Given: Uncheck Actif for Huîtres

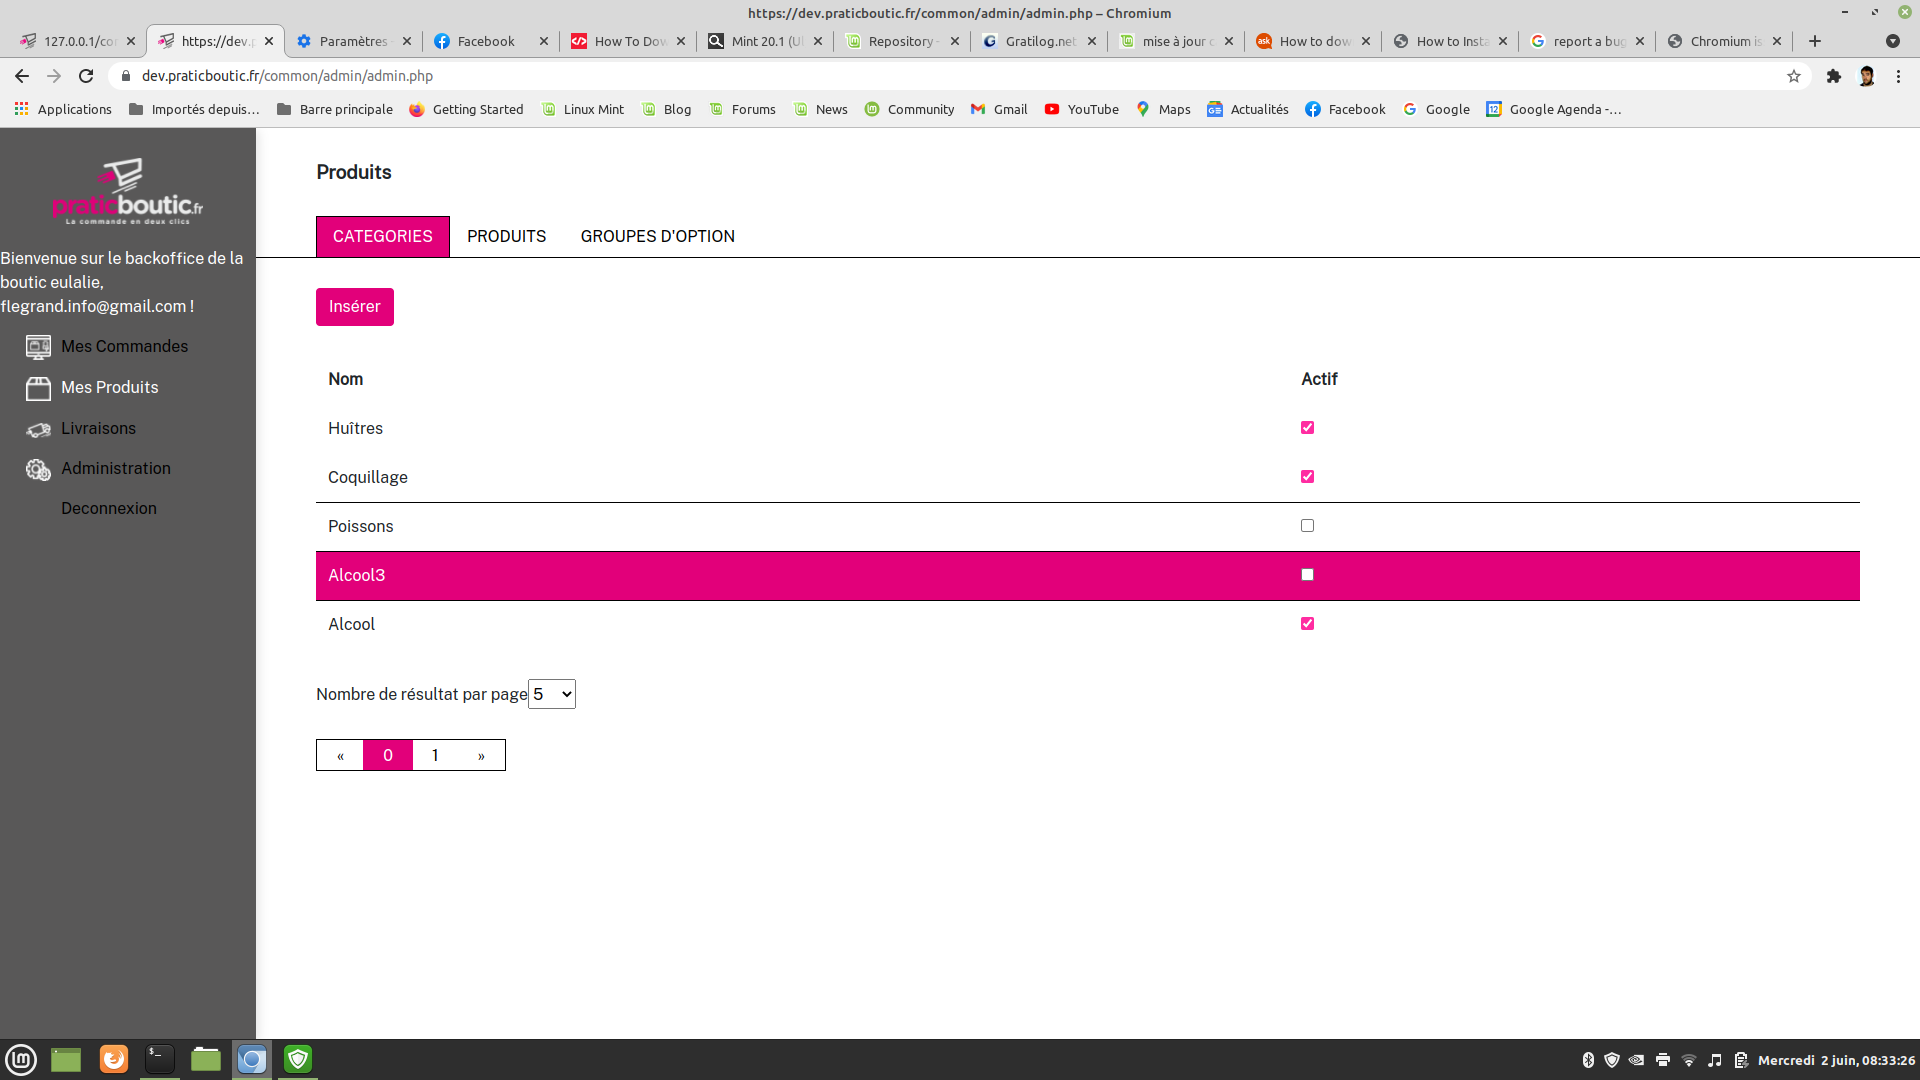Looking at the screenshot, I should tap(1307, 428).
